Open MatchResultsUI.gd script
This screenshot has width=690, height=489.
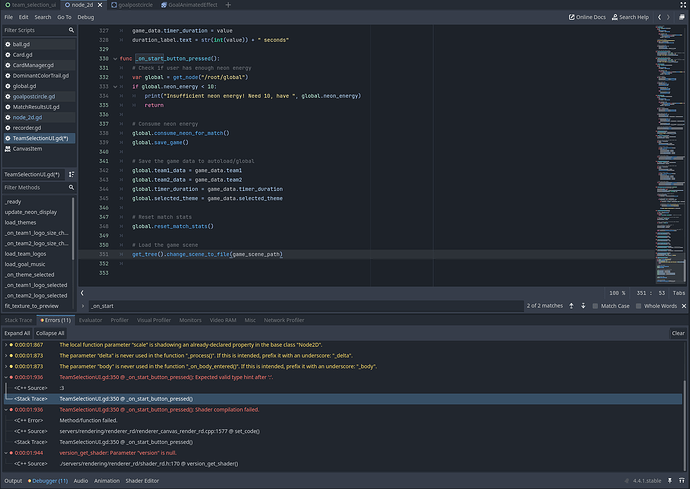pos(39,107)
